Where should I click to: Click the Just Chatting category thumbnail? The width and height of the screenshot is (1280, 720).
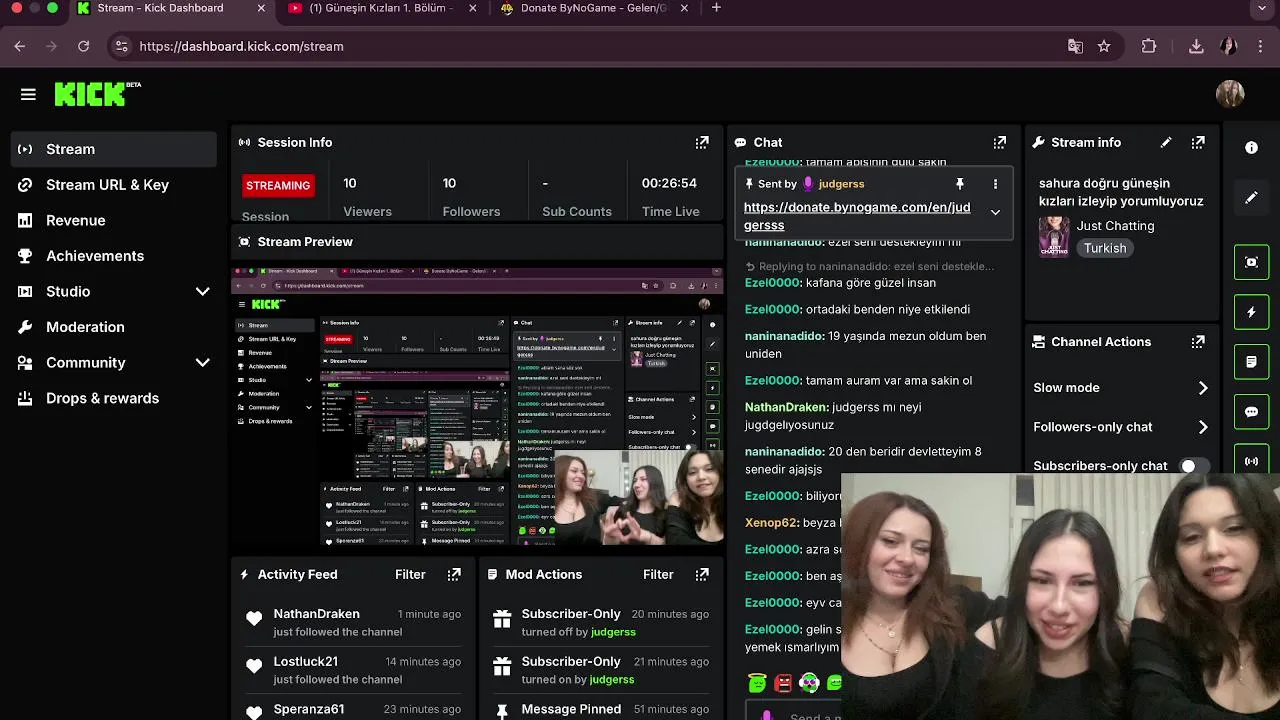(1054, 237)
